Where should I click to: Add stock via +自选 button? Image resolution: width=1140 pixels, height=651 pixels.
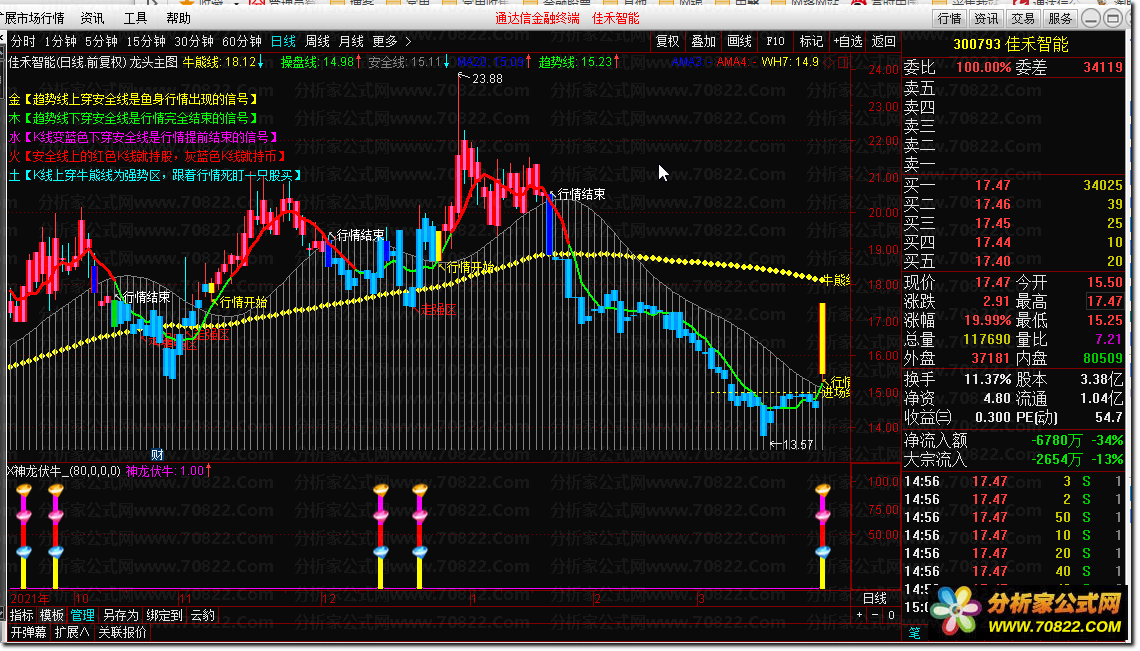pyautogui.click(x=848, y=41)
